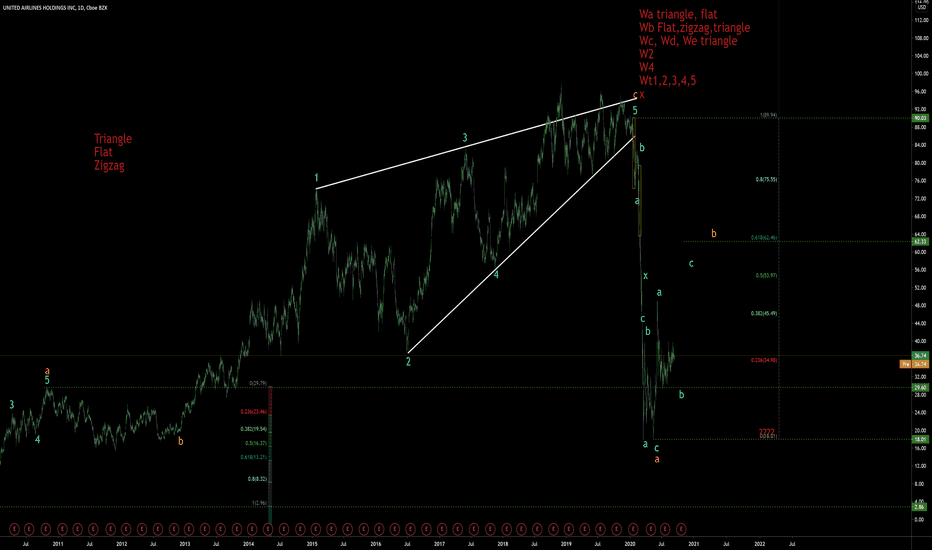This screenshot has width=932, height=550.
Task: Select the green 2.86 price label
Action: 920,507
